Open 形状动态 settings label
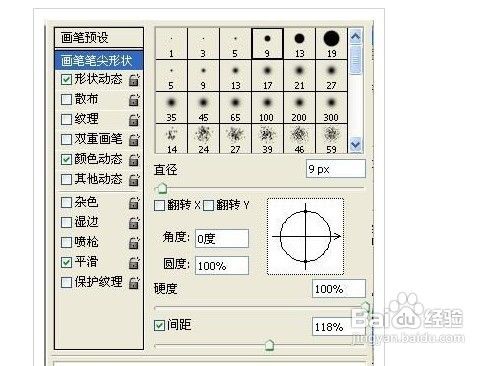This screenshot has height=366, width=495. [98, 79]
